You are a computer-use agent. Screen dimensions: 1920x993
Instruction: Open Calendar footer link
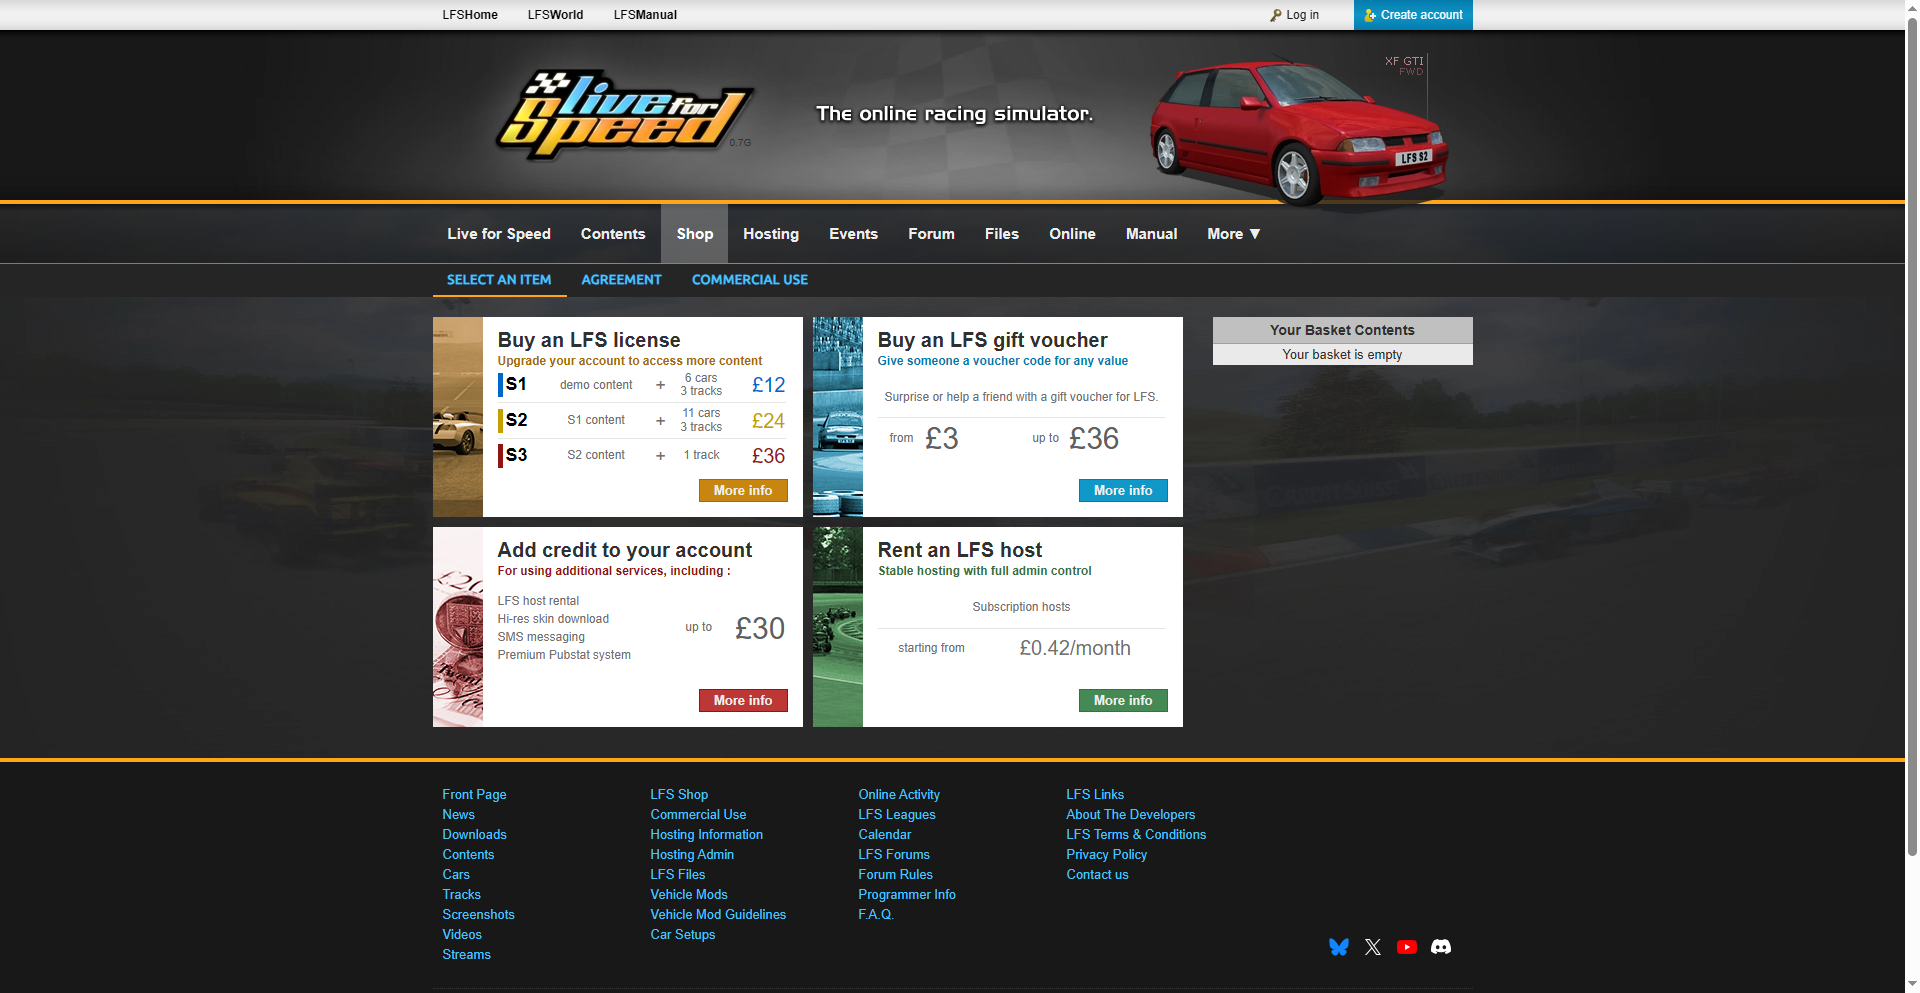(x=885, y=835)
